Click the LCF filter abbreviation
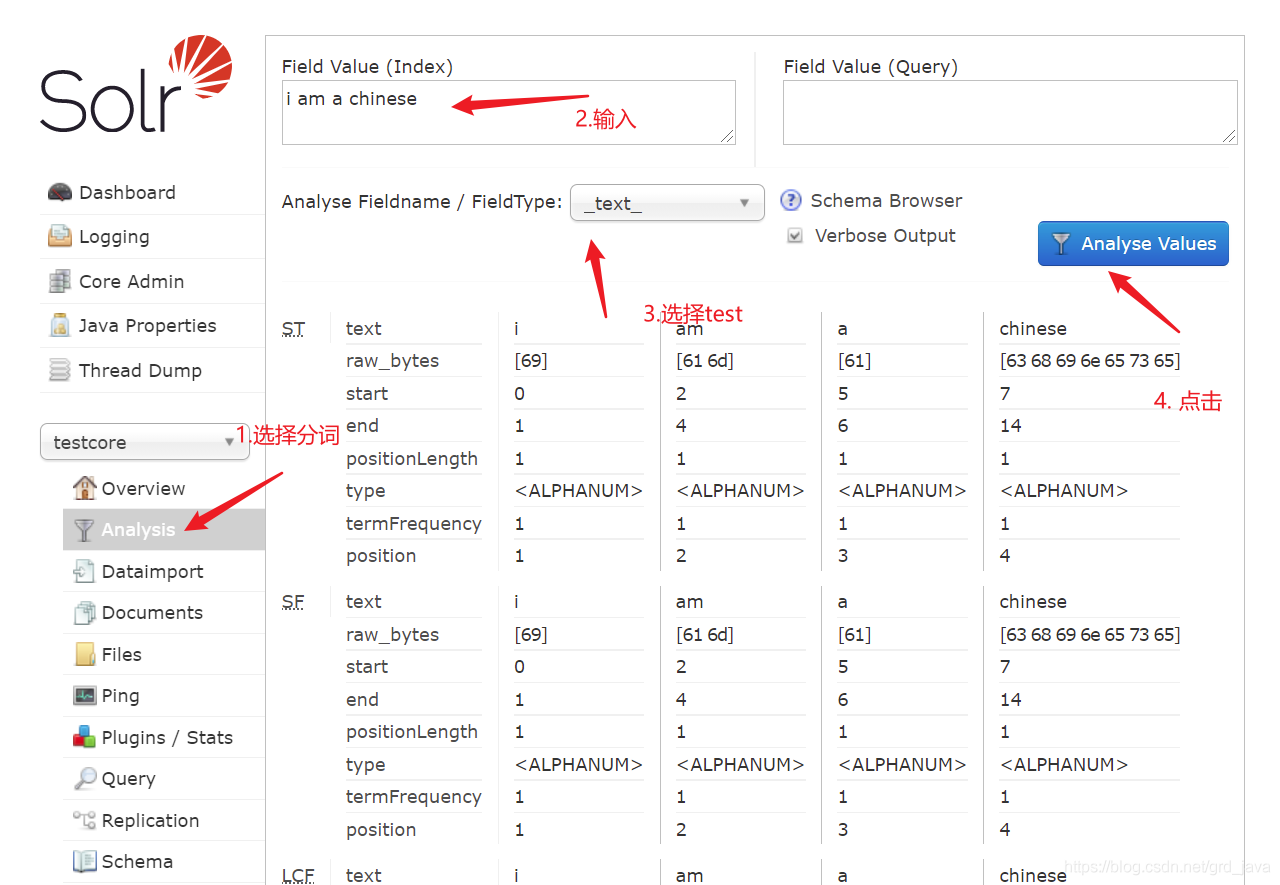This screenshot has height=885, width=1280. 298,875
